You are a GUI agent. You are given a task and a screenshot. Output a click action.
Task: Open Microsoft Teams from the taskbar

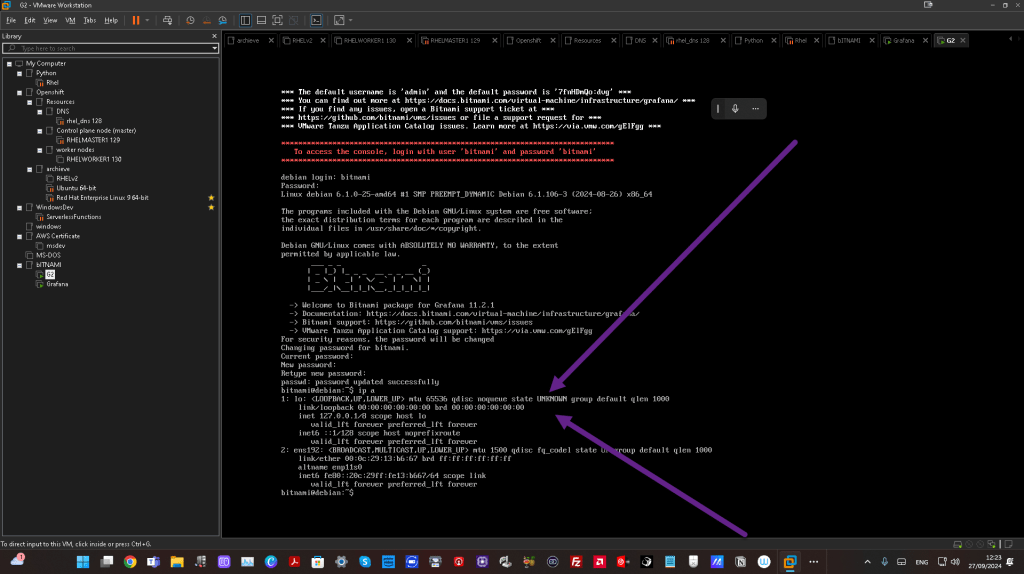coord(153,562)
